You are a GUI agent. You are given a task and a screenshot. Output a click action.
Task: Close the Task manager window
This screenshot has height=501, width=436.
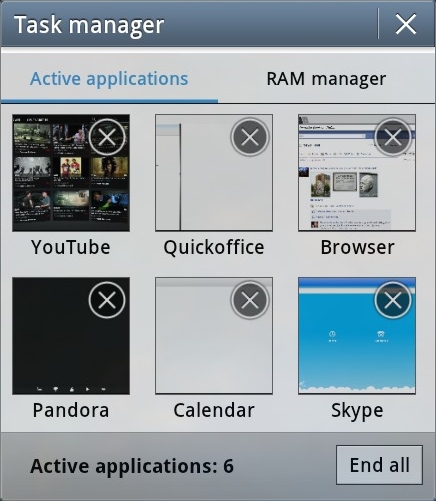pyautogui.click(x=406, y=24)
